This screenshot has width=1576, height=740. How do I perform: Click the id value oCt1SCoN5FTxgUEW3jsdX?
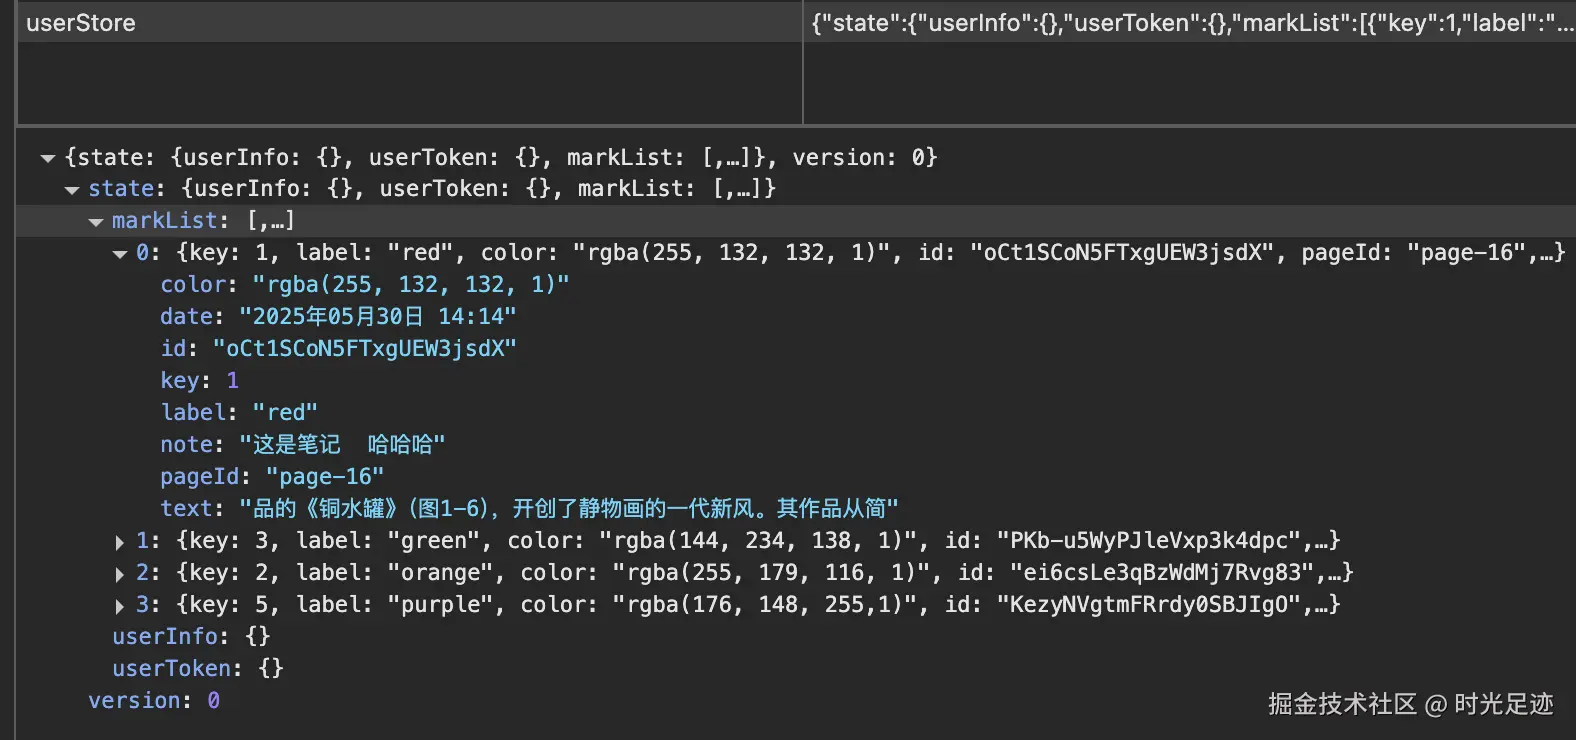[364, 349]
